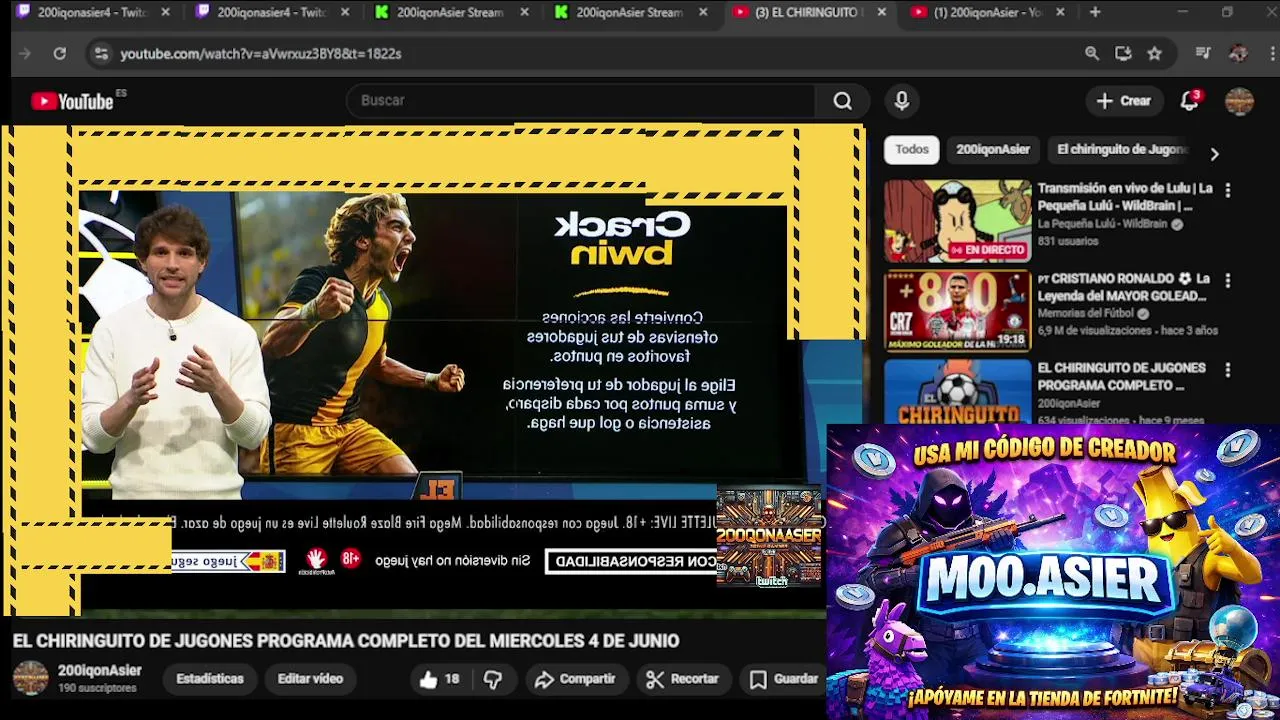Open the notifications bell
Screen dimensions: 1280x720
[x=1189, y=101]
